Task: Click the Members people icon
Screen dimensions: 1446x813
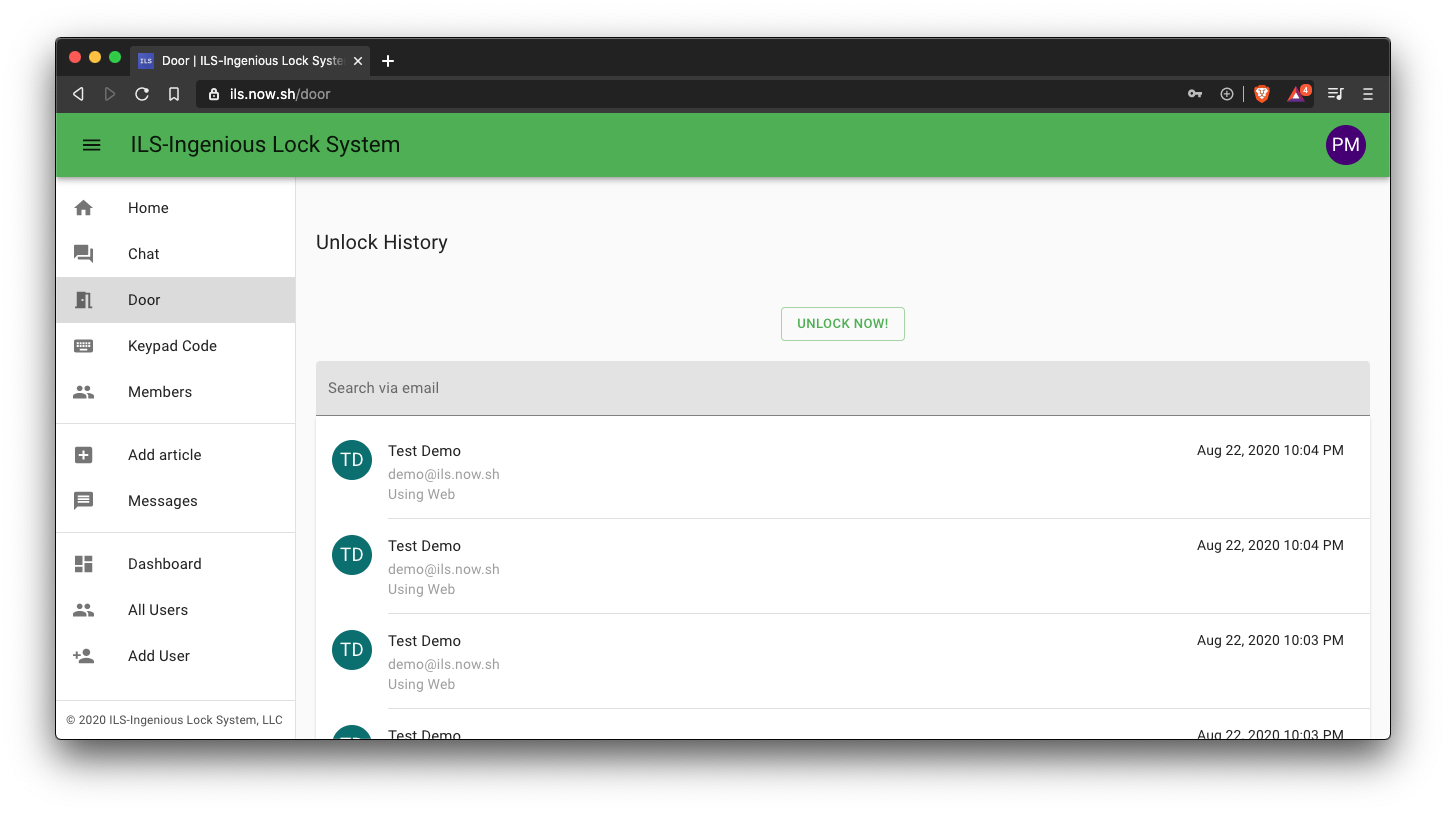Action: coord(84,392)
